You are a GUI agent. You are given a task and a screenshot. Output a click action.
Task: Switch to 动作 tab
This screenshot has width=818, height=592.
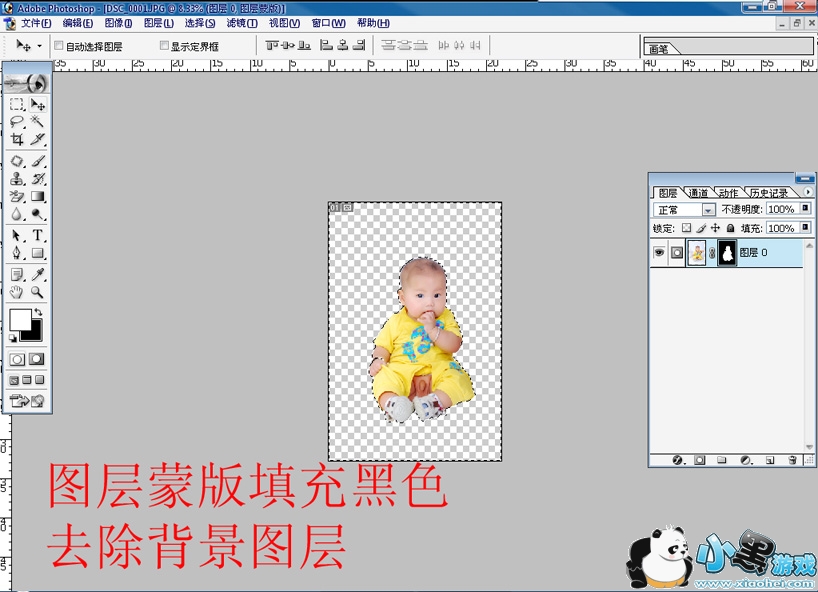(728, 193)
